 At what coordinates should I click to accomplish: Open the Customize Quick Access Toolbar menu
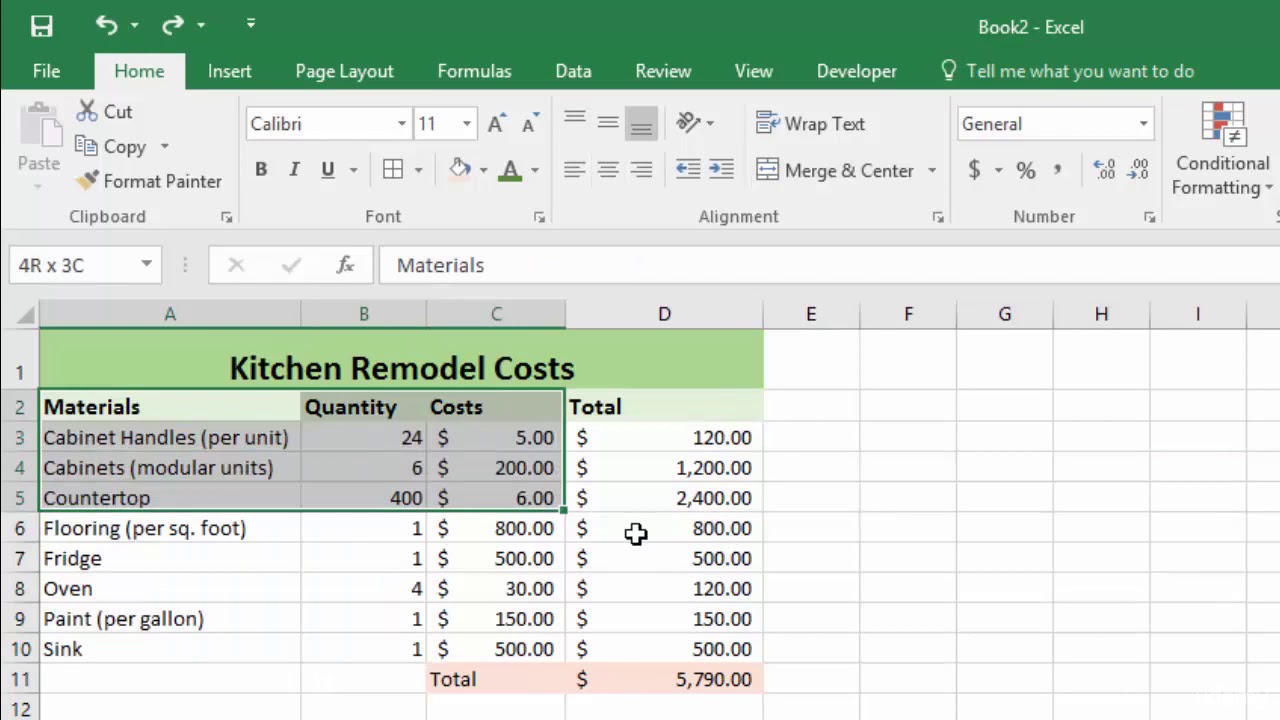point(250,25)
